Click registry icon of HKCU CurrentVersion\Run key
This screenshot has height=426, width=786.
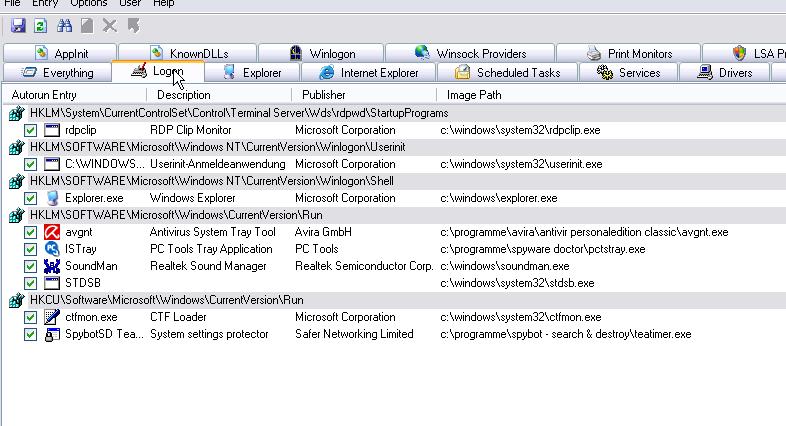click(x=17, y=300)
